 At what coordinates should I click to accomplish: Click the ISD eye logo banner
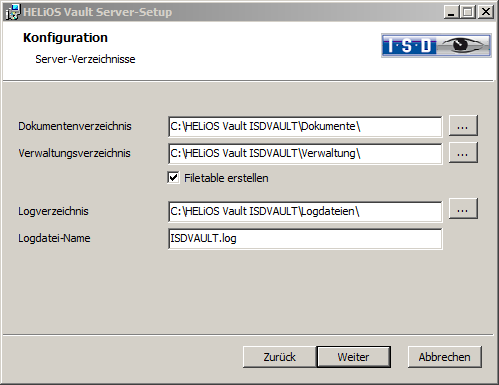(x=436, y=45)
